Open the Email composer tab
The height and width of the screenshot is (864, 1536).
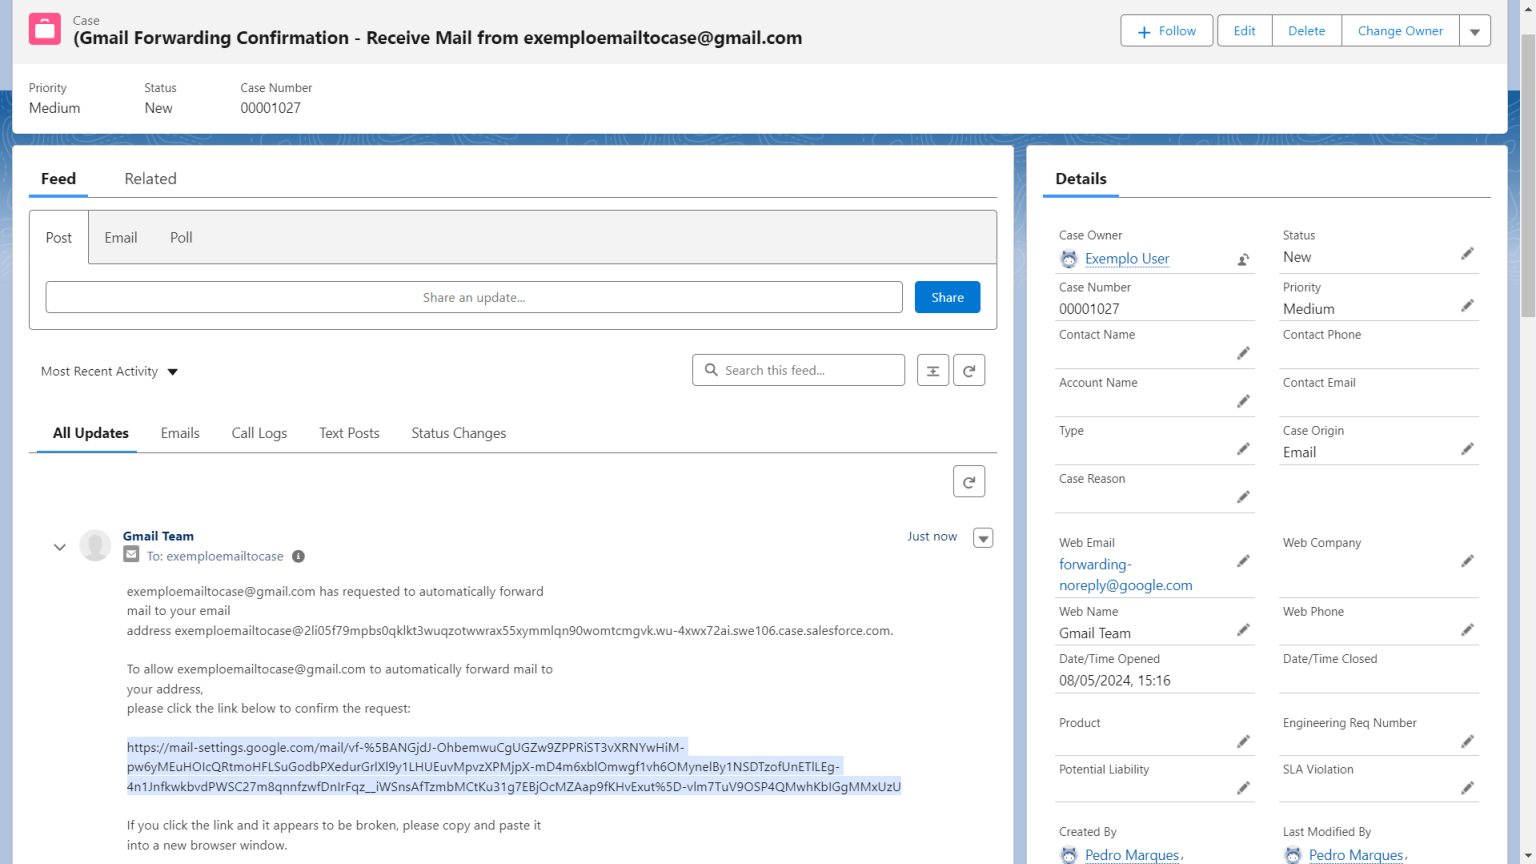[x=120, y=237]
